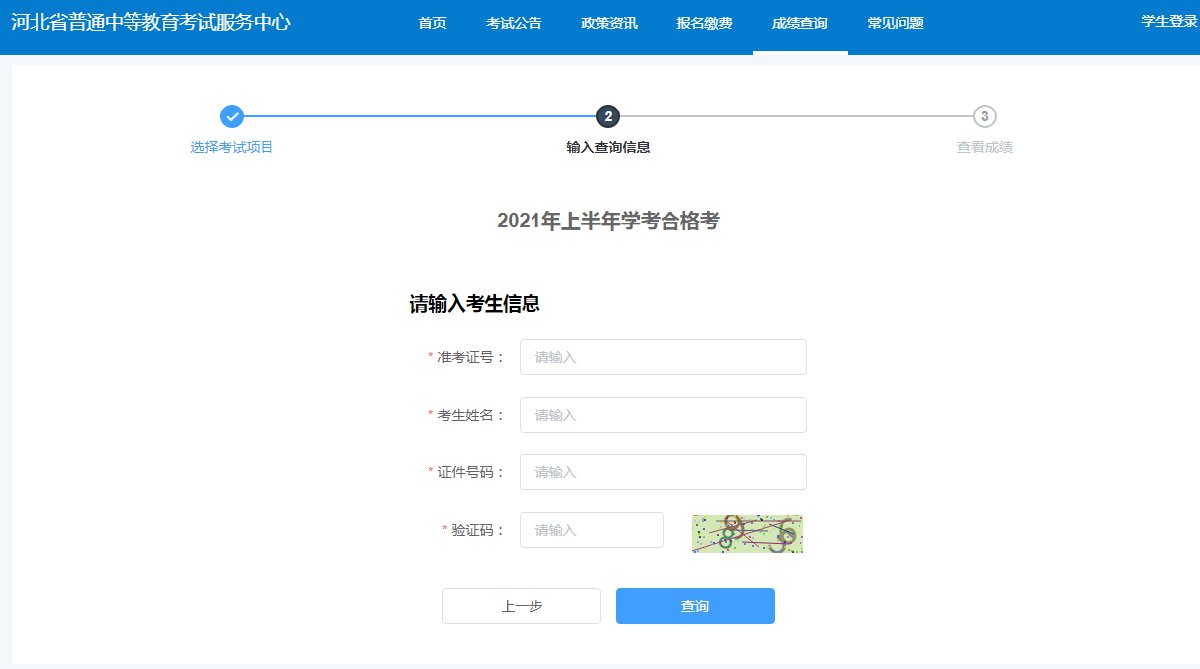
Task: Go to 考试公告 in navigation bar
Action: pos(513,23)
